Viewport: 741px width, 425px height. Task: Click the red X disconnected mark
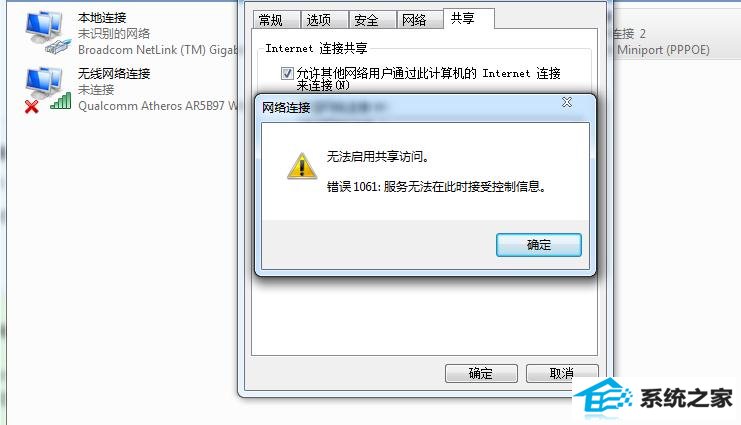pyautogui.click(x=32, y=106)
